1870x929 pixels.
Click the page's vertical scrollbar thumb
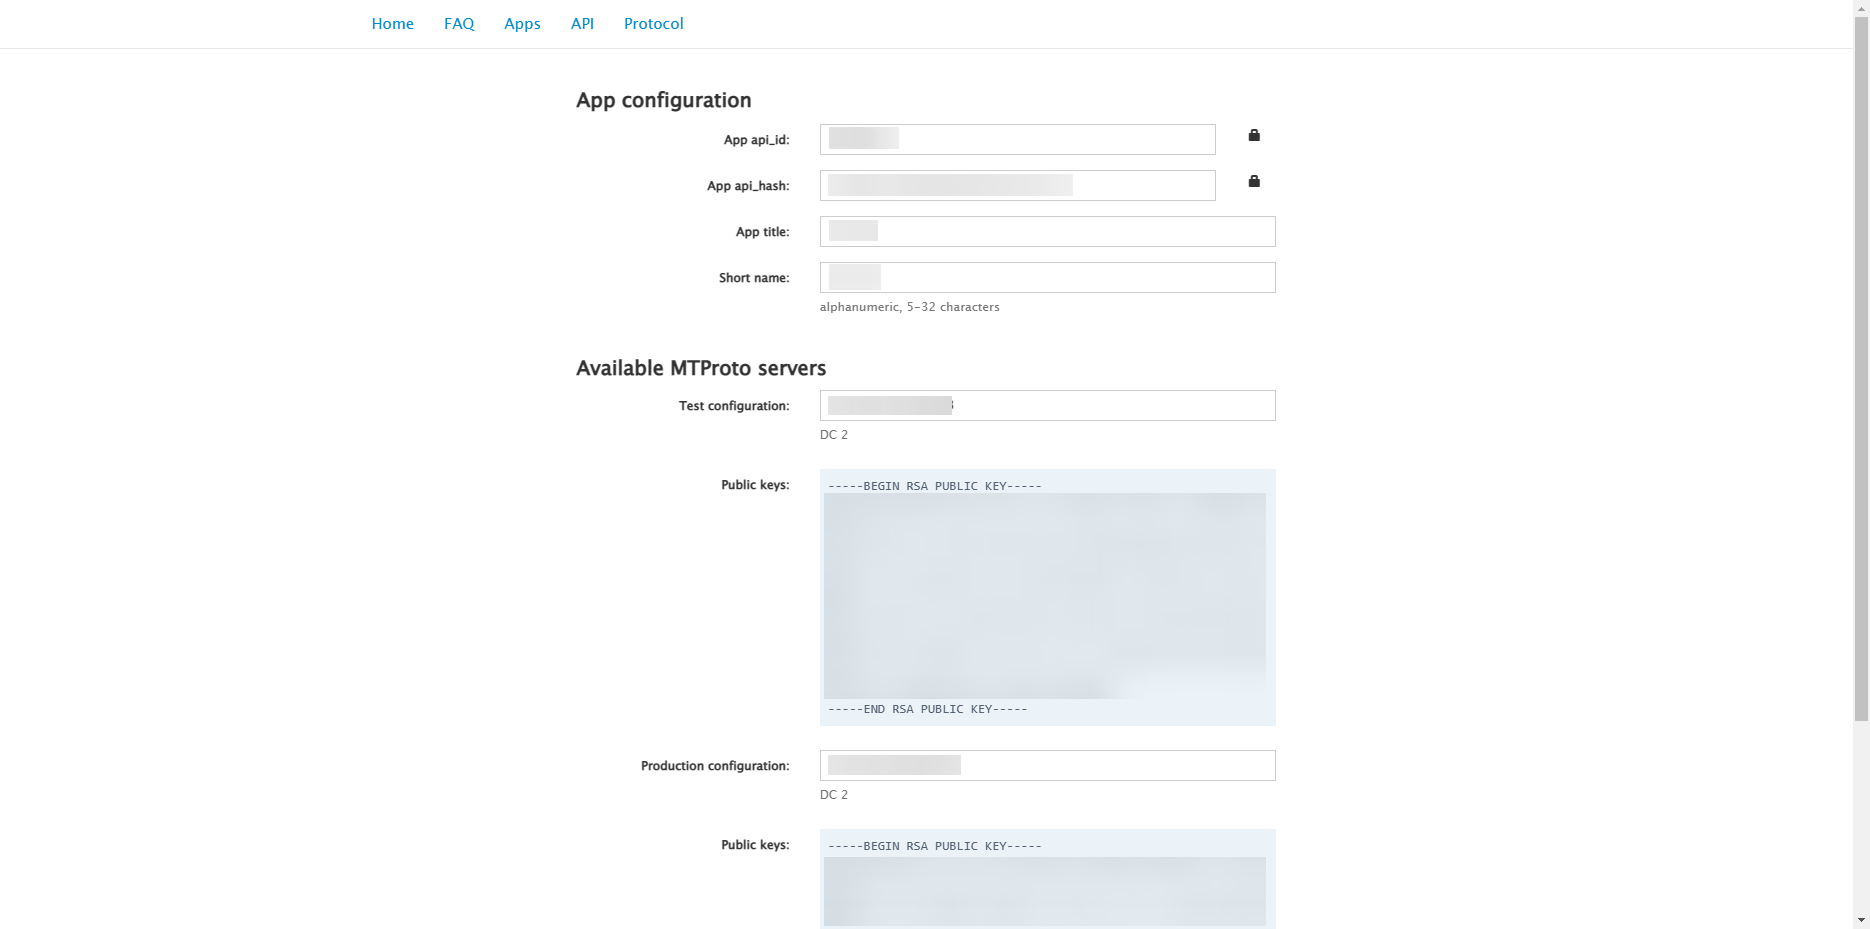(1861, 360)
